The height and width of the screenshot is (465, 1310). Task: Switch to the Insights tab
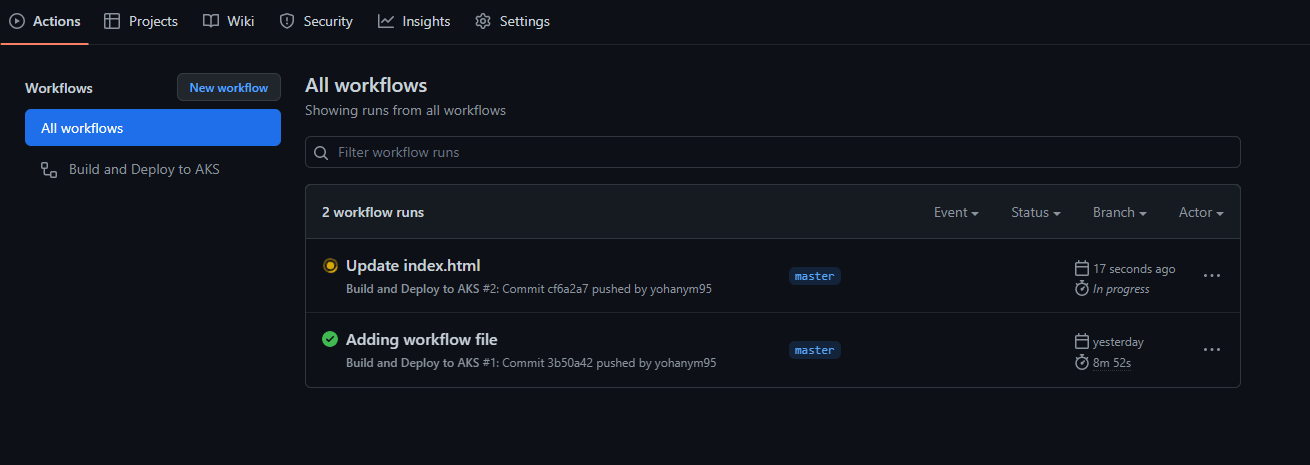tap(414, 21)
